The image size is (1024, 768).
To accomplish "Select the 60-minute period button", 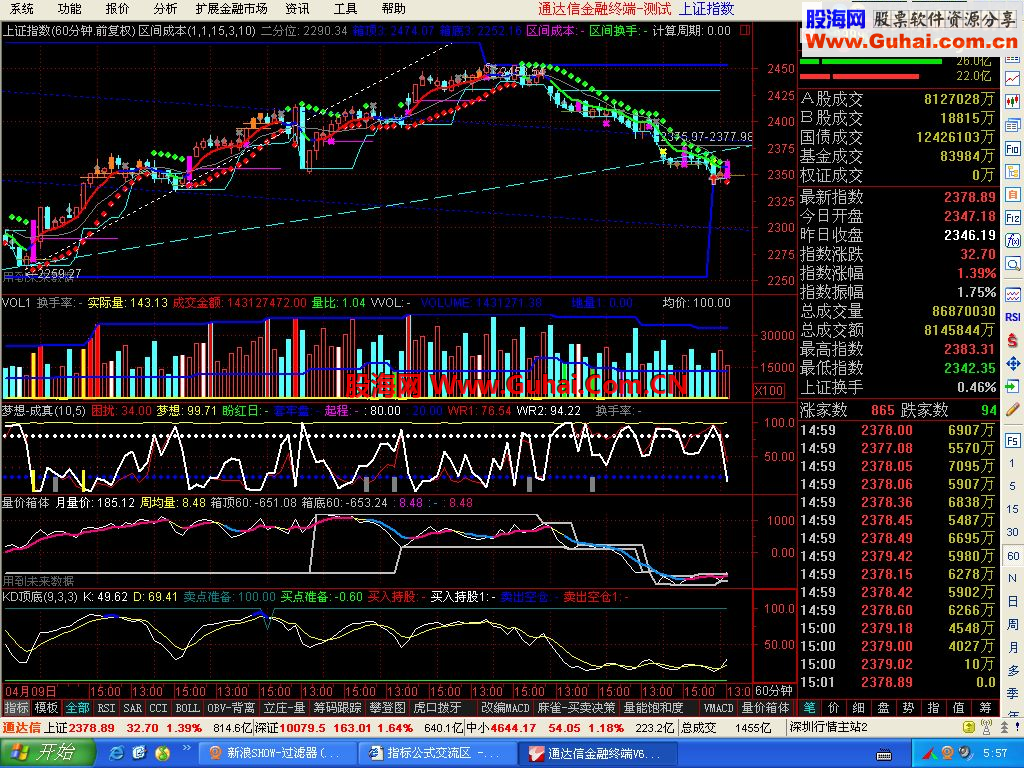I will point(1013,556).
